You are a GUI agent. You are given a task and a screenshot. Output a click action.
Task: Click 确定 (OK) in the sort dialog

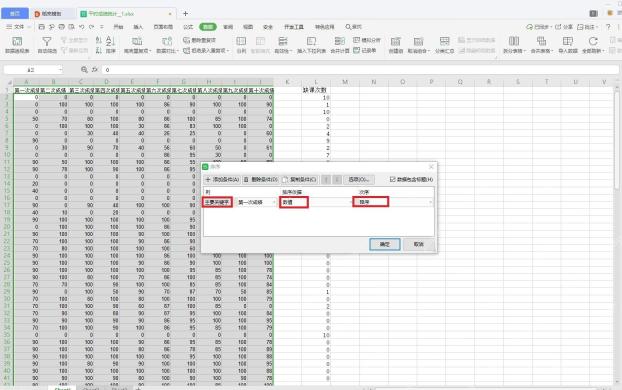point(384,244)
